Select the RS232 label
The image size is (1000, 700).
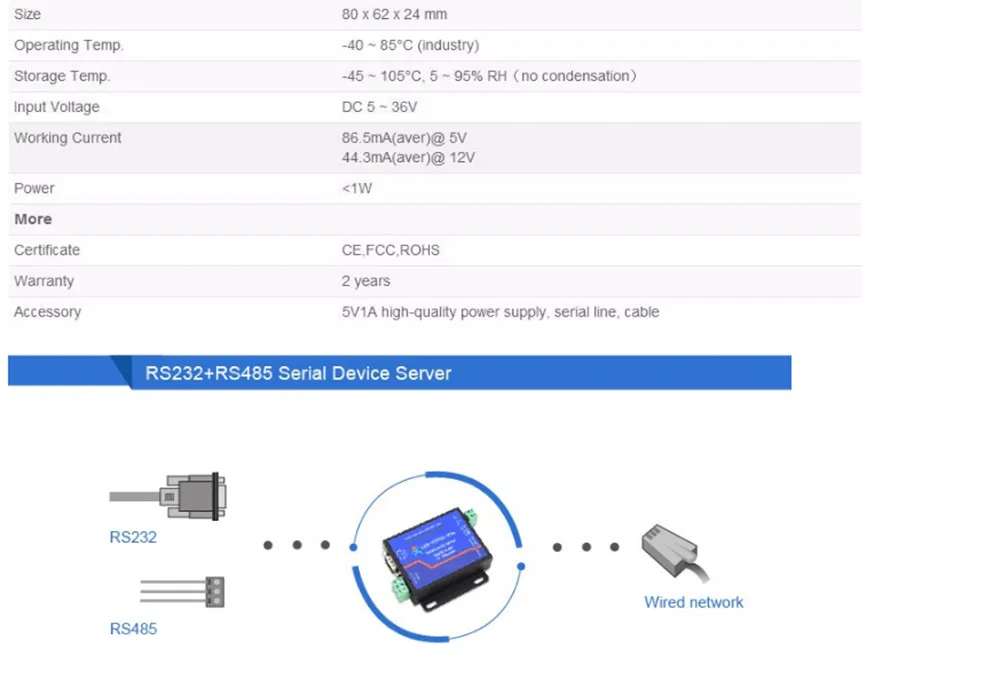(133, 537)
